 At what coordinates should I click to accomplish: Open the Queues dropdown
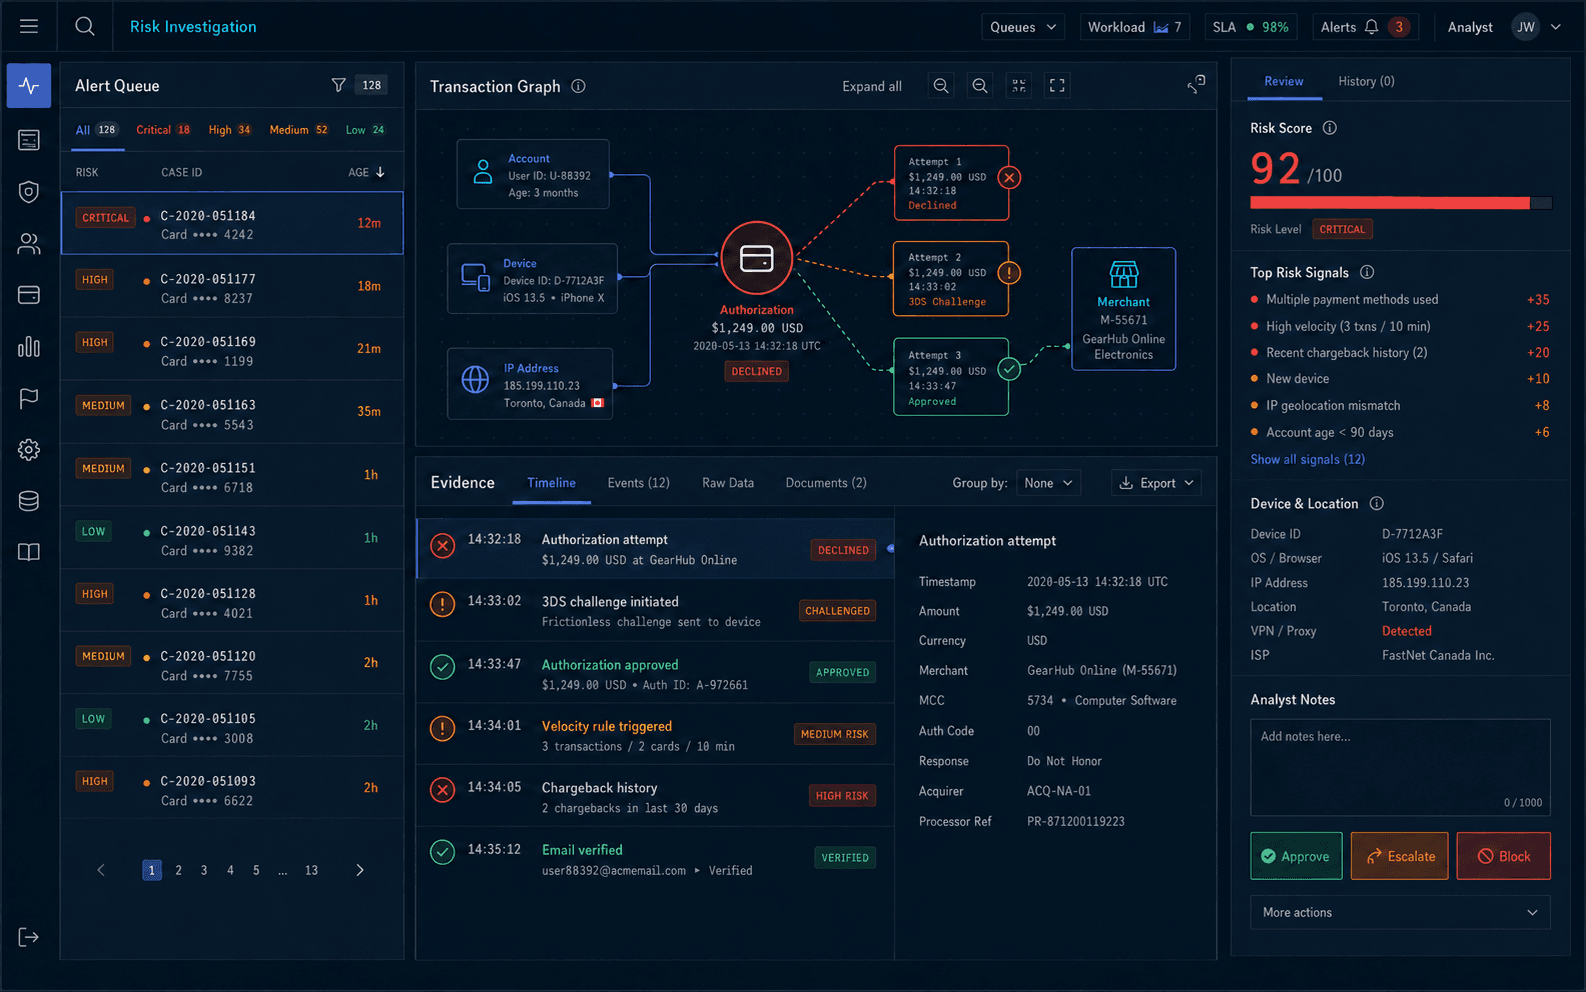pos(1023,27)
